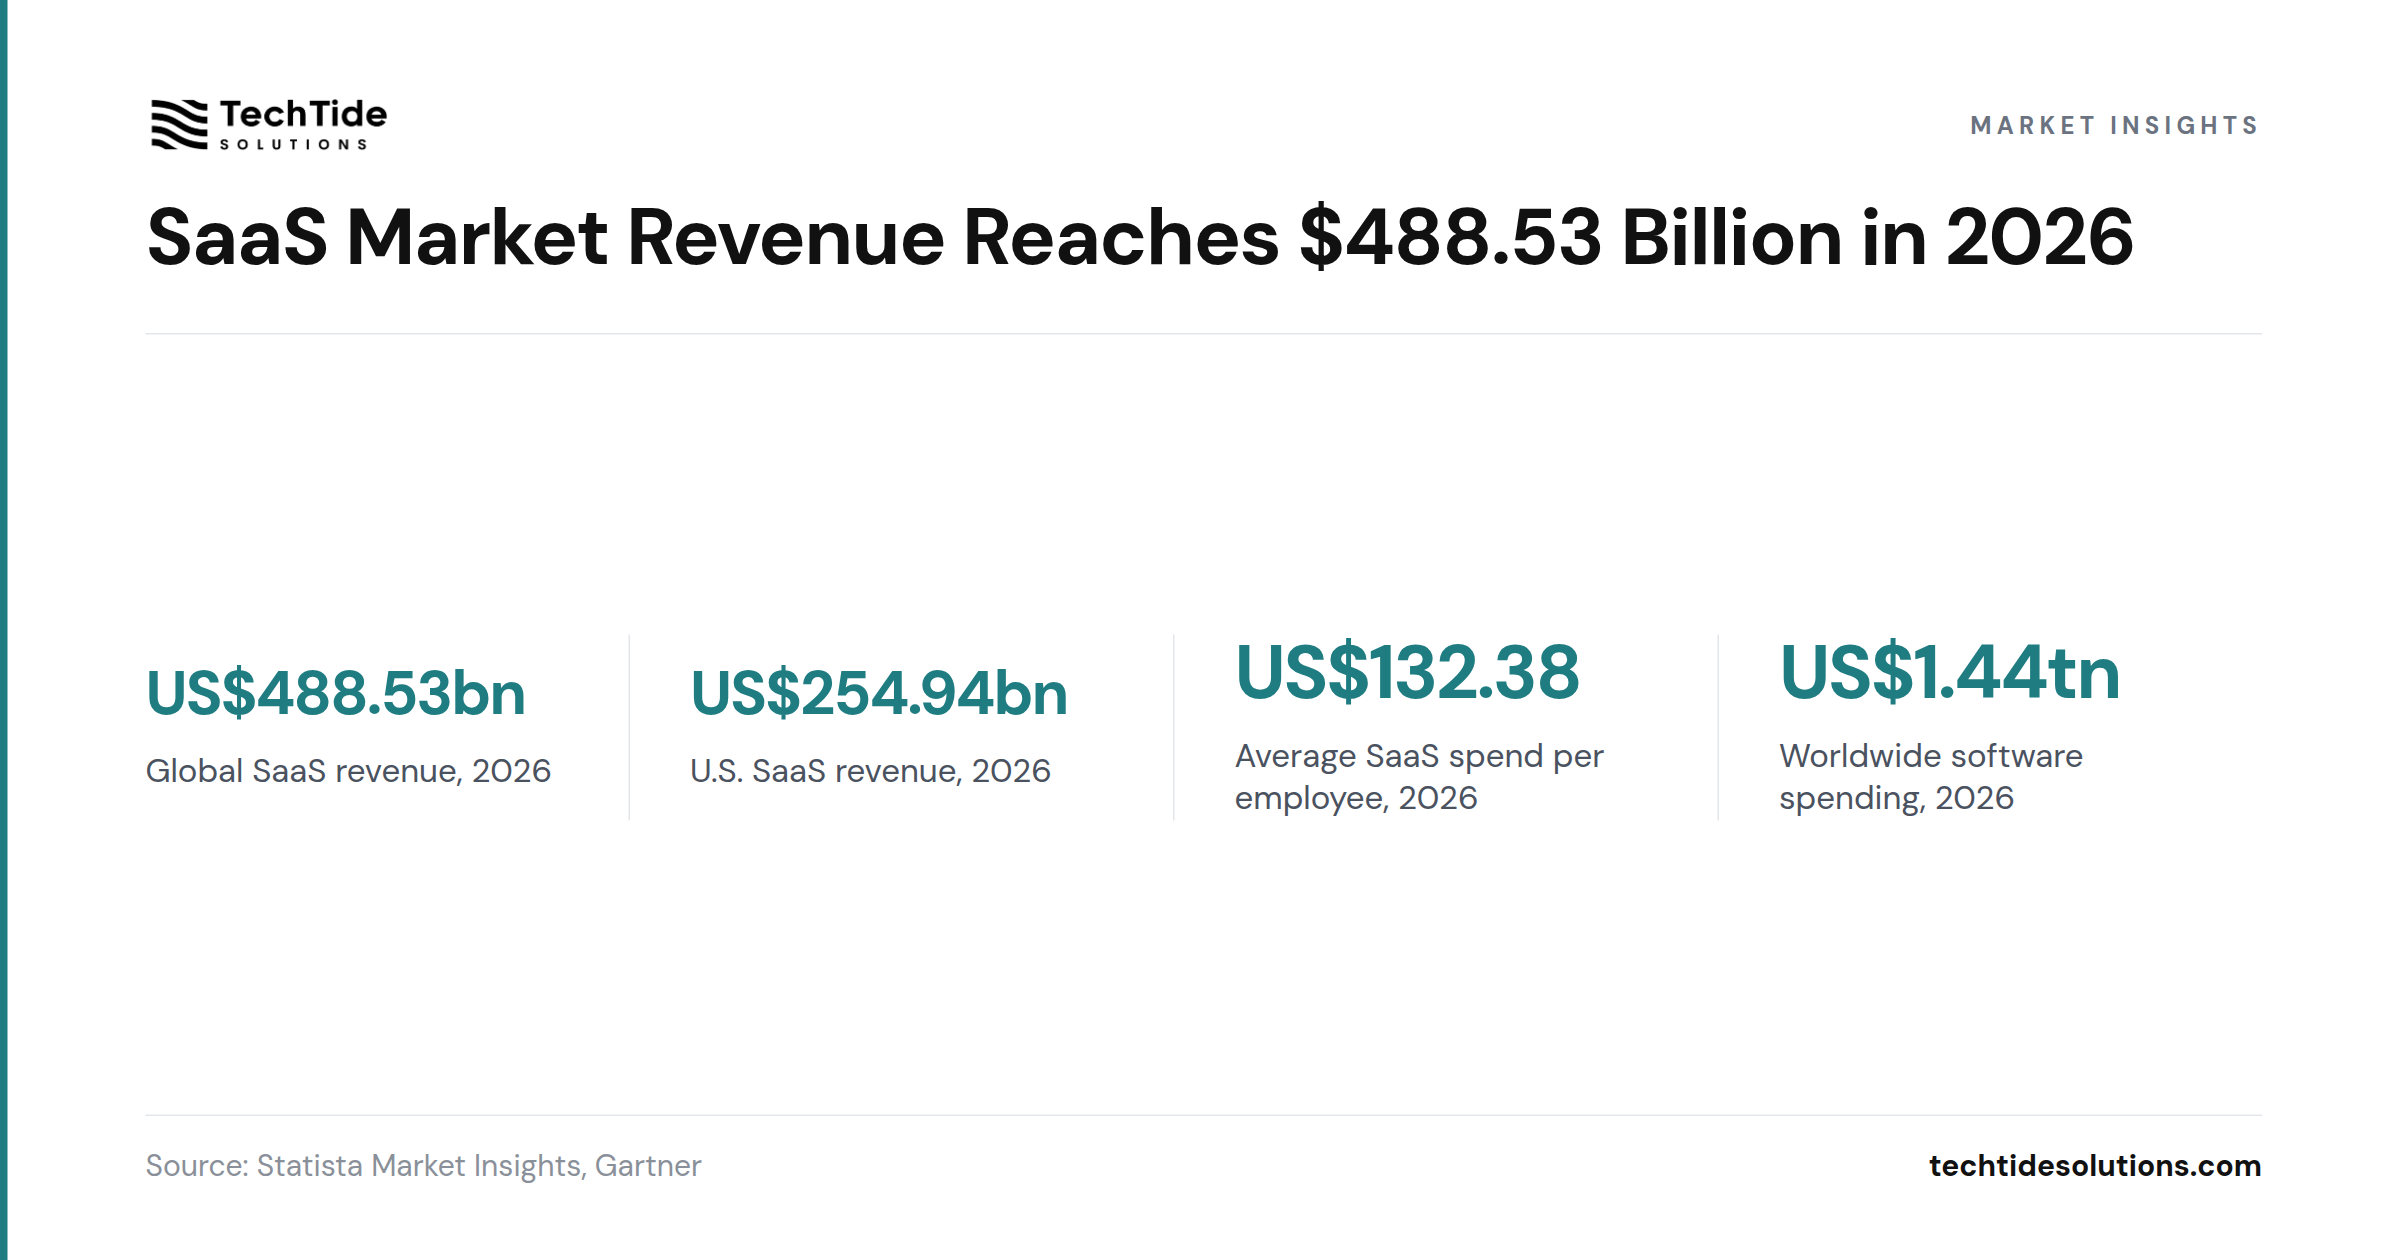Screen dimensions: 2400x1260
Task: Click 'Average SaaS spend per employee' caption
Action: click(x=1419, y=777)
